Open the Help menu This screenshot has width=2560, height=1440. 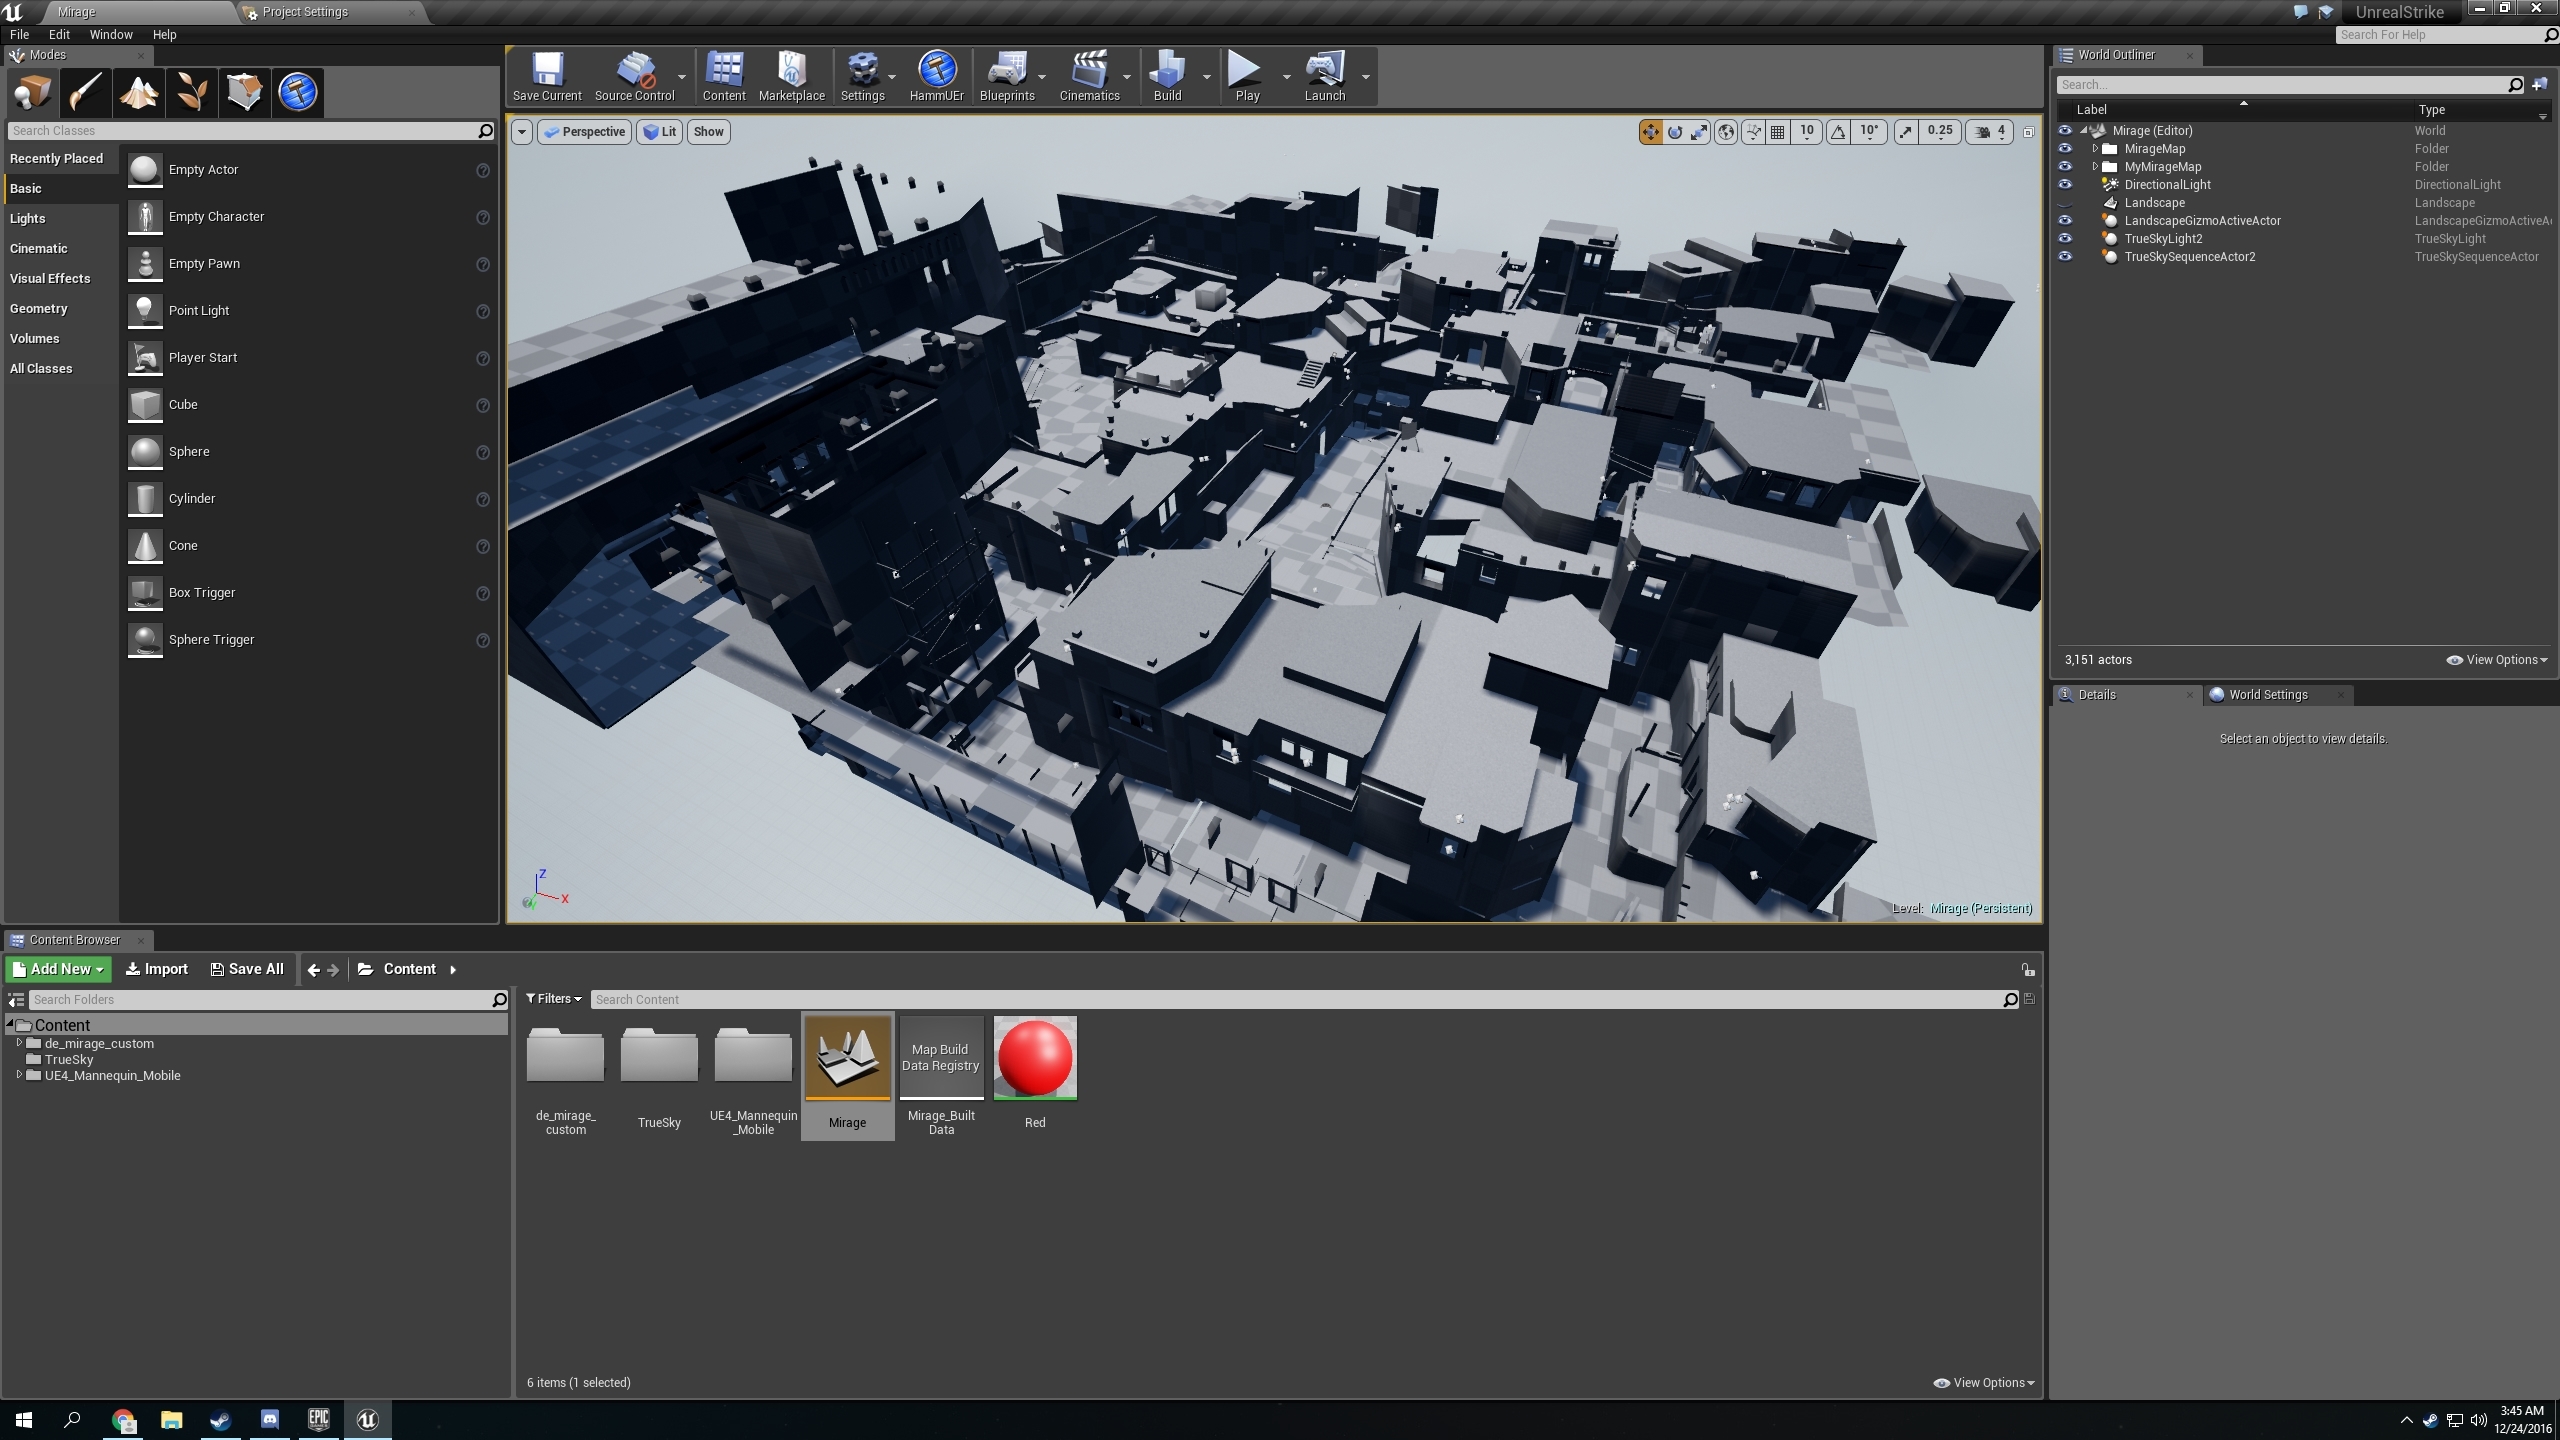tap(164, 35)
